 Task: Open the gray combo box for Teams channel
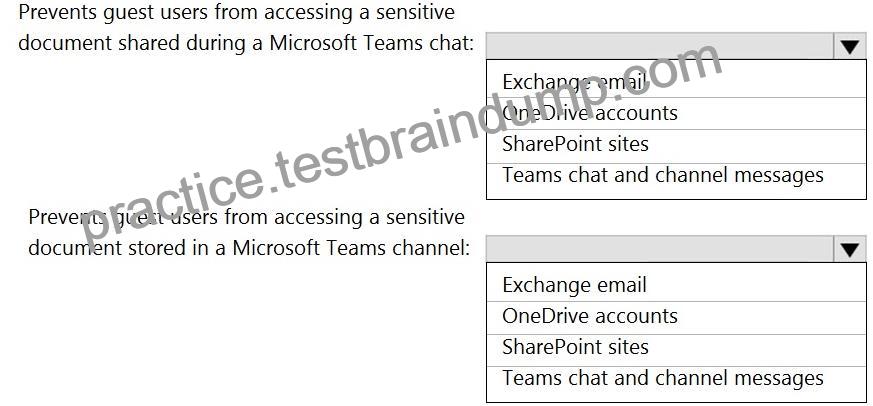660,249
